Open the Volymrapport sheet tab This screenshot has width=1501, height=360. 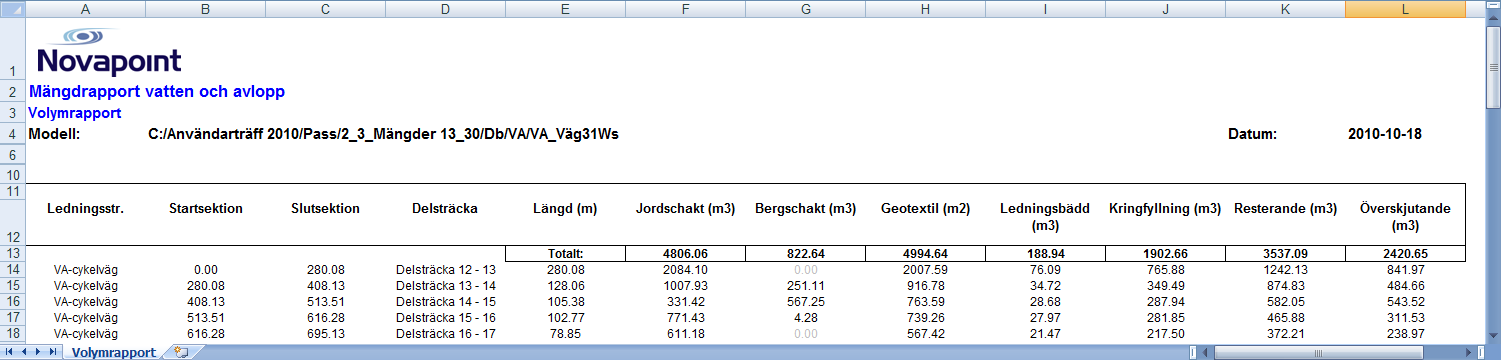pos(113,352)
